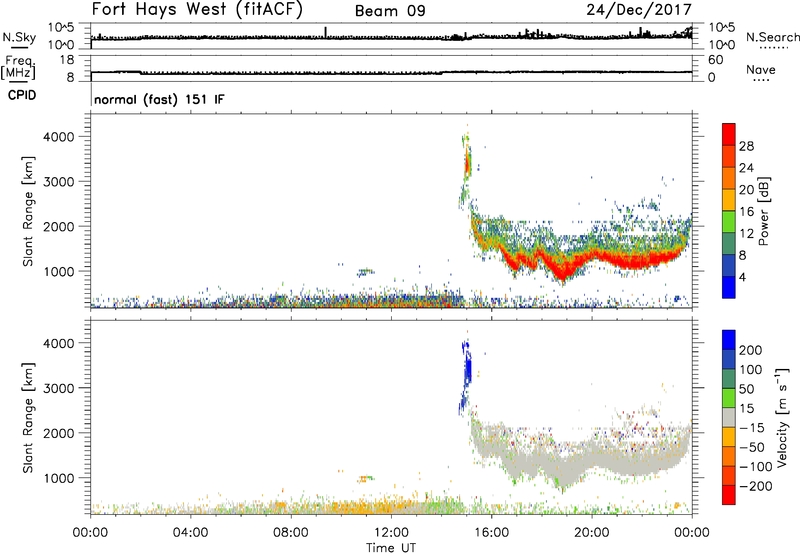Screen dimensions: 800x554
Task: Click the 'Fort Hays West (fitACF)' title
Action: click(197, 9)
